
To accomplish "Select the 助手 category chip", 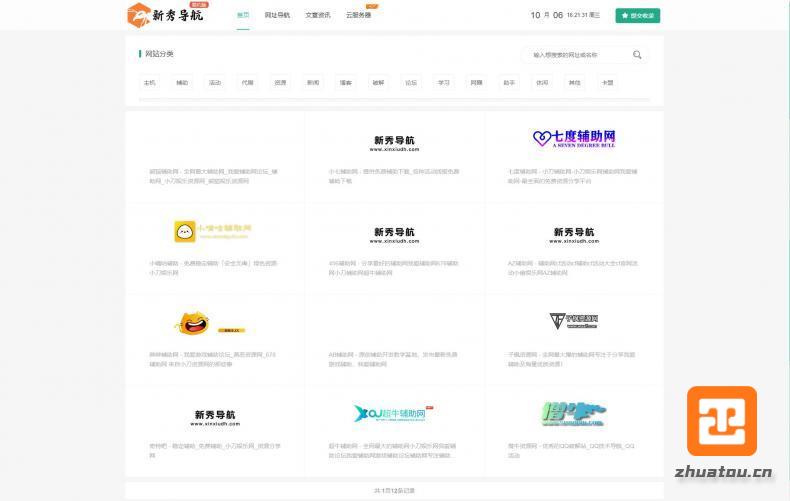I will pos(509,83).
